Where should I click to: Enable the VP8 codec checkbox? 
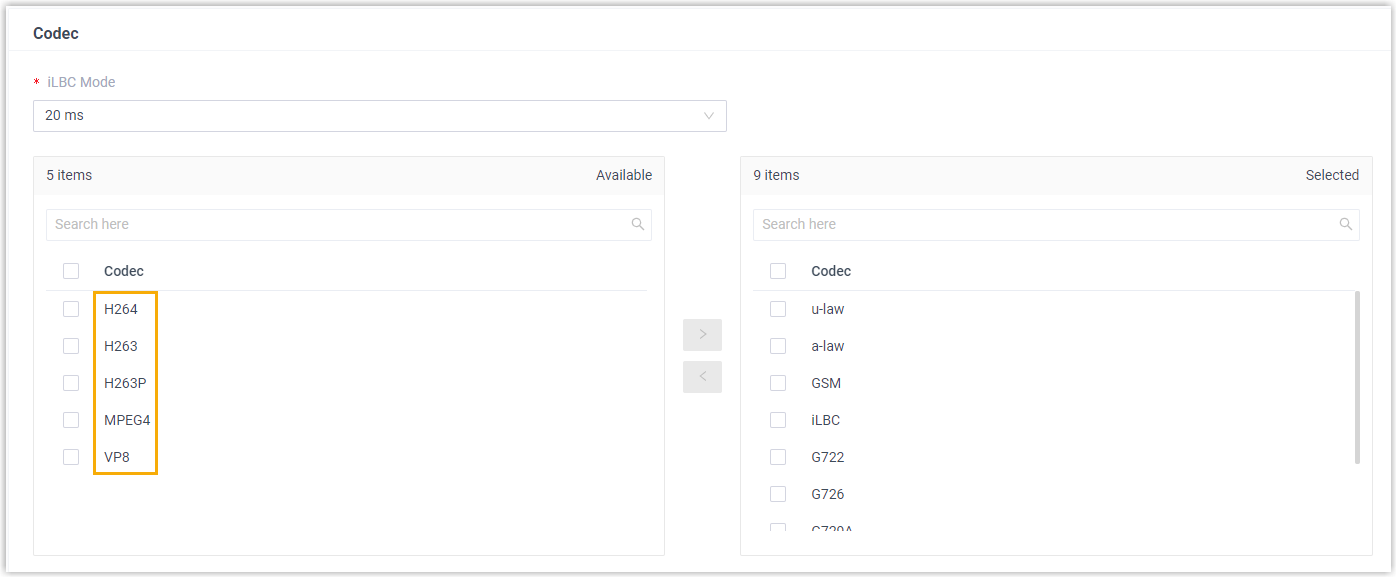point(71,457)
